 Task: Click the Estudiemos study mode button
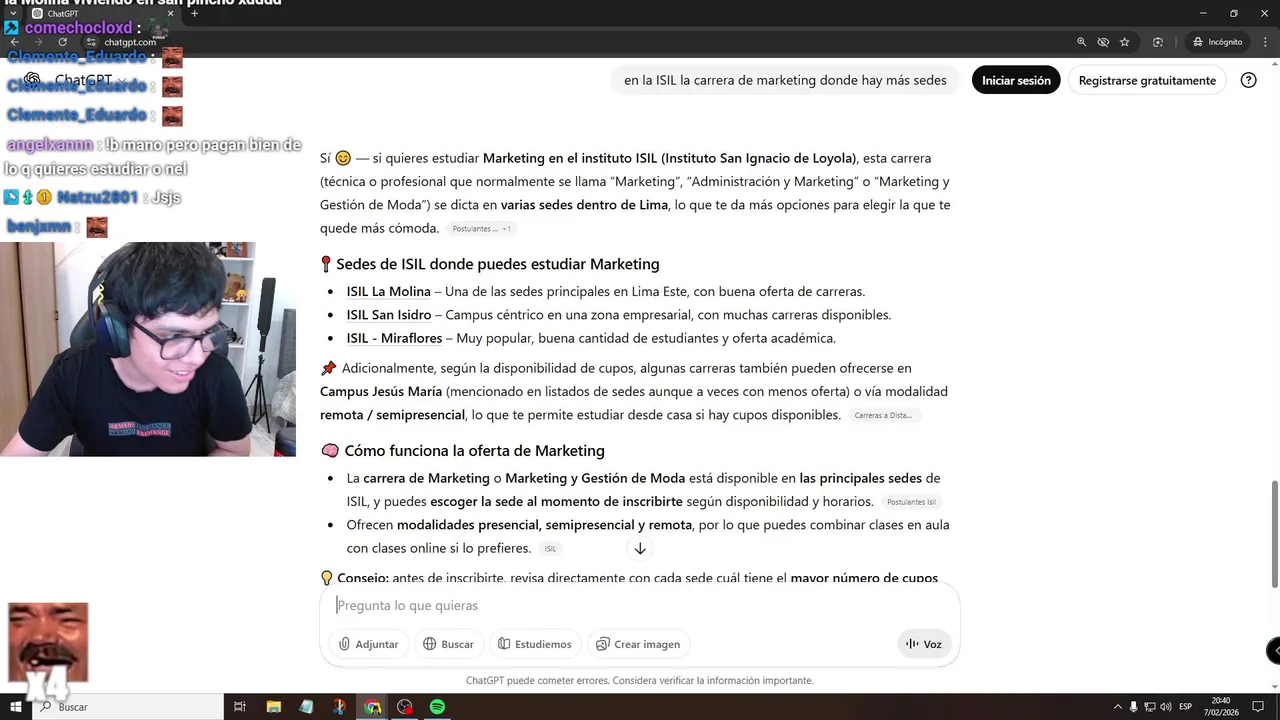click(535, 644)
